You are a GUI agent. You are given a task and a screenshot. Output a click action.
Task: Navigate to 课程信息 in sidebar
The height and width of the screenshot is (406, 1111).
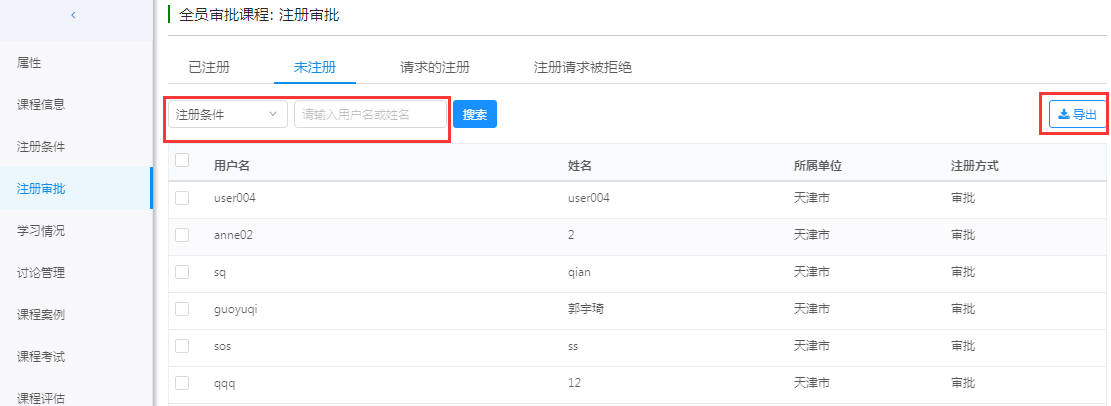point(41,104)
